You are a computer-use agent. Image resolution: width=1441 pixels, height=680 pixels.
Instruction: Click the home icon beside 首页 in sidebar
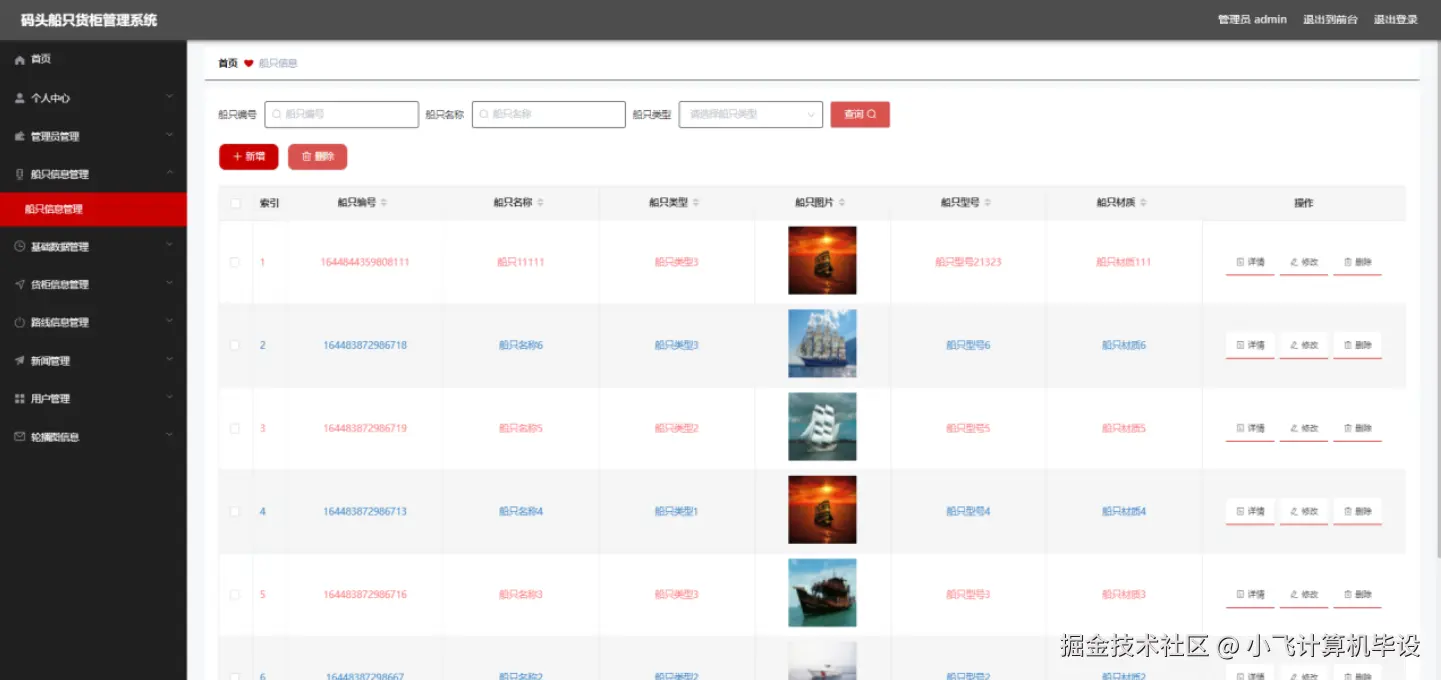coord(20,60)
